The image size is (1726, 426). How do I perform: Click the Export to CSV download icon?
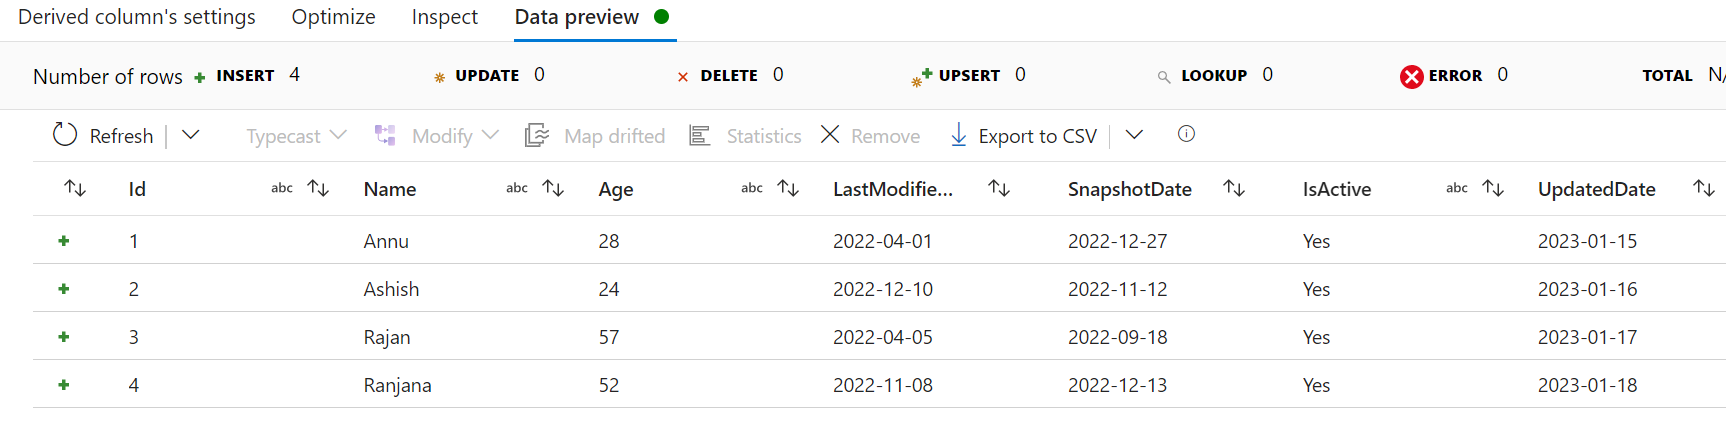958,135
